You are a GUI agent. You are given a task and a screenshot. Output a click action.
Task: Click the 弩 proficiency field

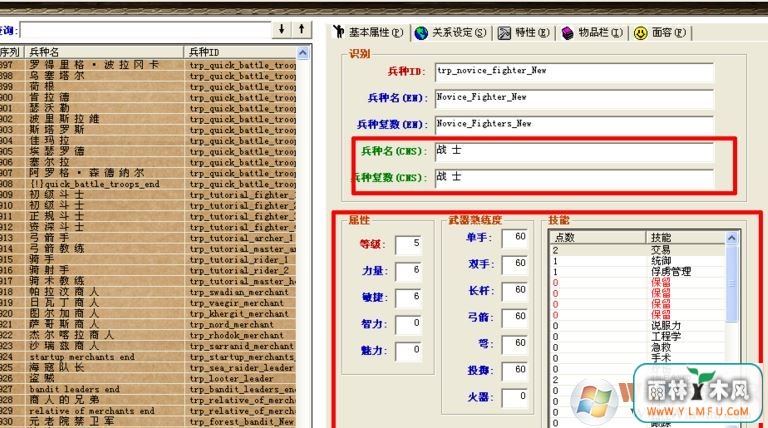[x=515, y=344]
